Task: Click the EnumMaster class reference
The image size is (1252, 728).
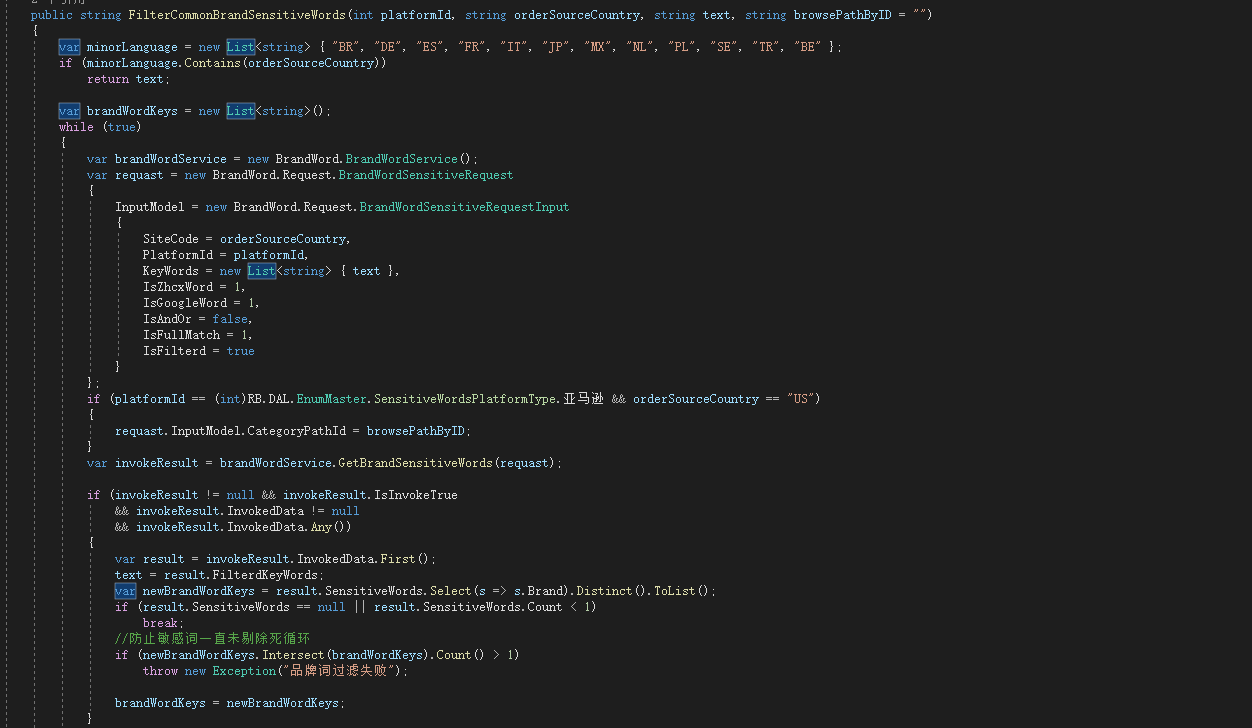Action: tap(332, 399)
